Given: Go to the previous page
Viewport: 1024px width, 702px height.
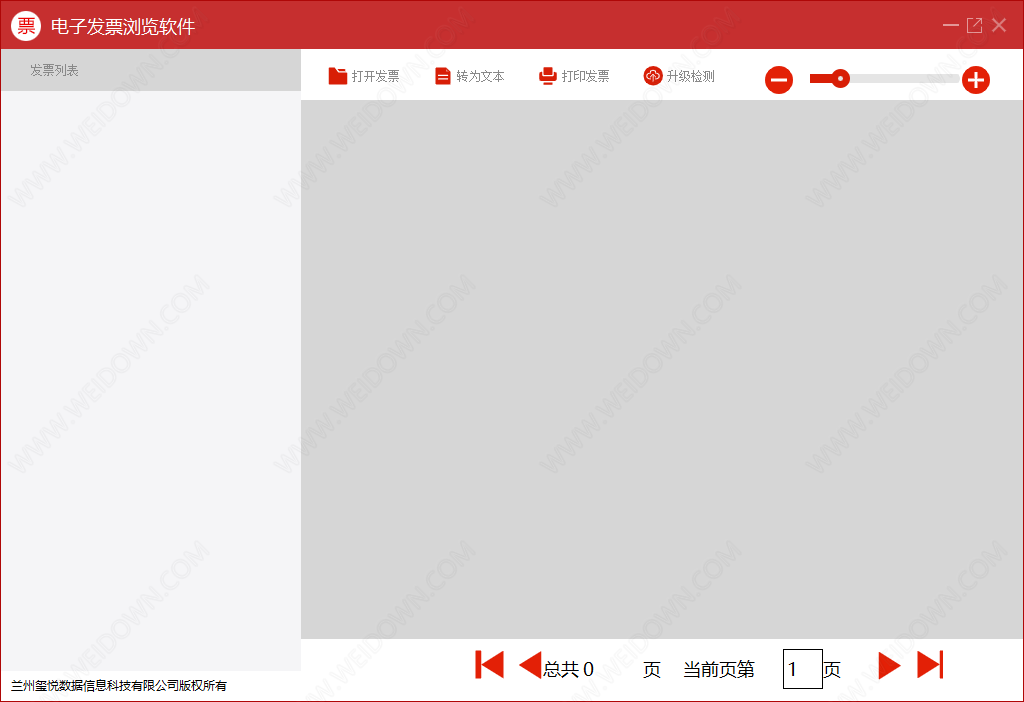Looking at the screenshot, I should pyautogui.click(x=530, y=665).
